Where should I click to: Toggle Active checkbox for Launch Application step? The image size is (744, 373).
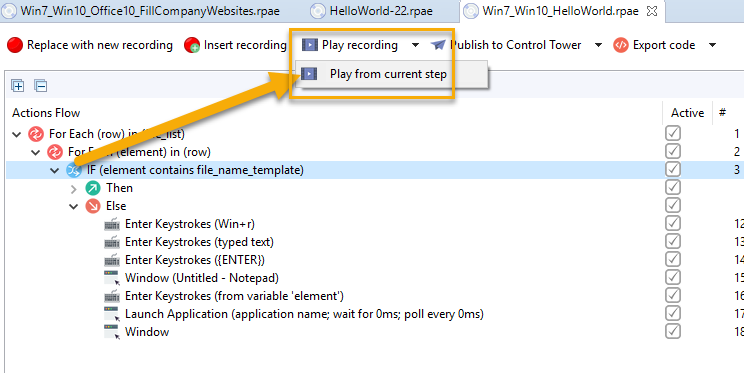coord(673,314)
